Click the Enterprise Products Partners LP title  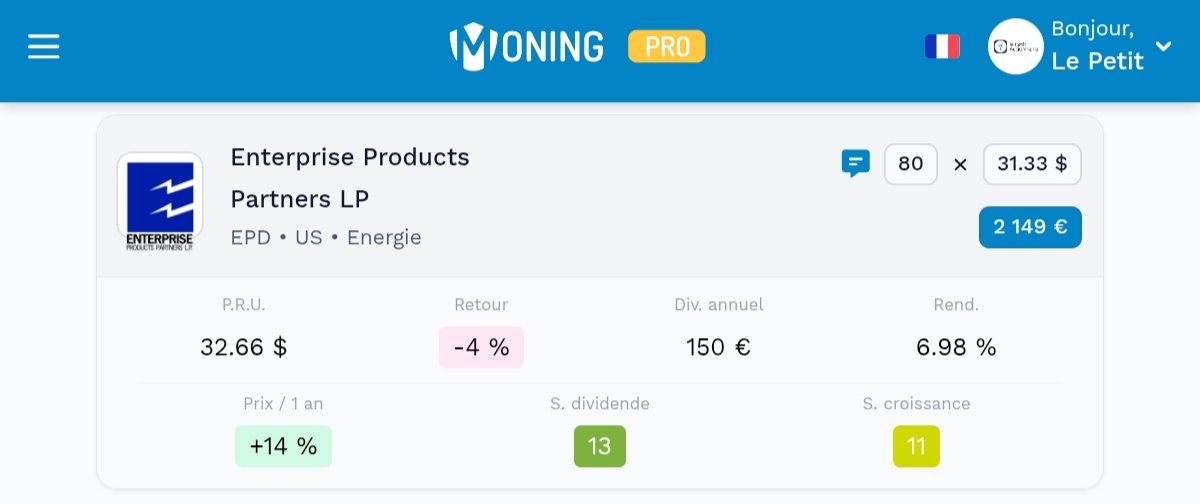[x=350, y=178]
